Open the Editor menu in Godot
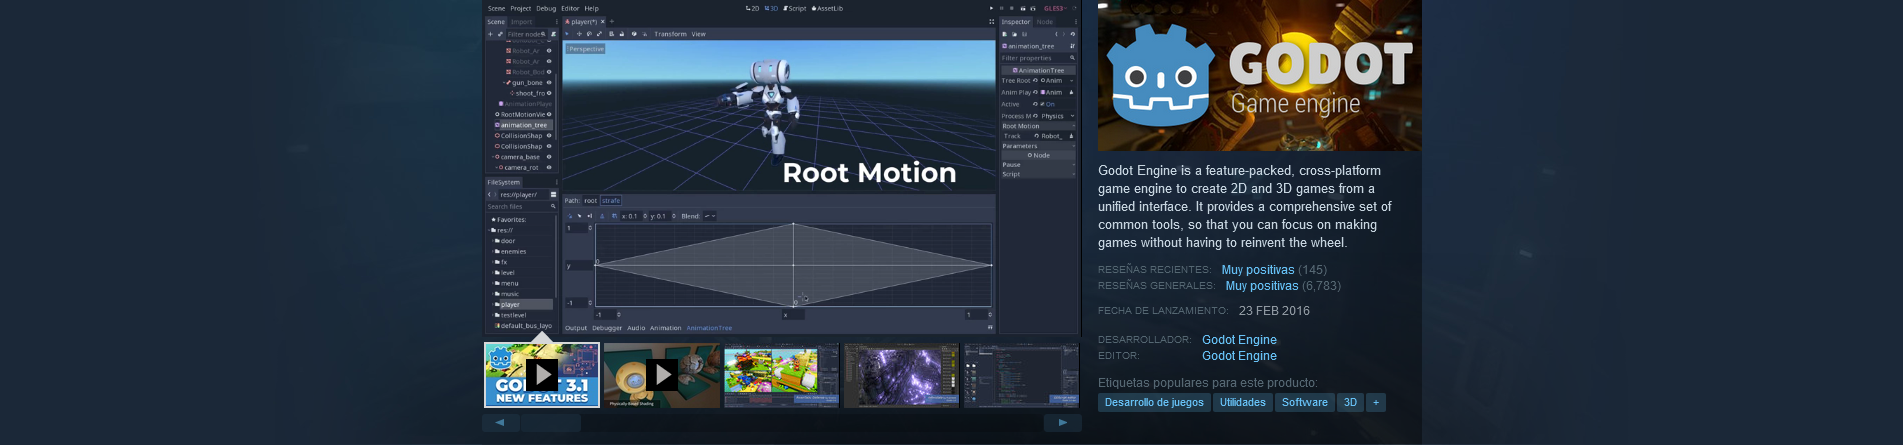Image resolution: width=1903 pixels, height=445 pixels. click(x=570, y=8)
